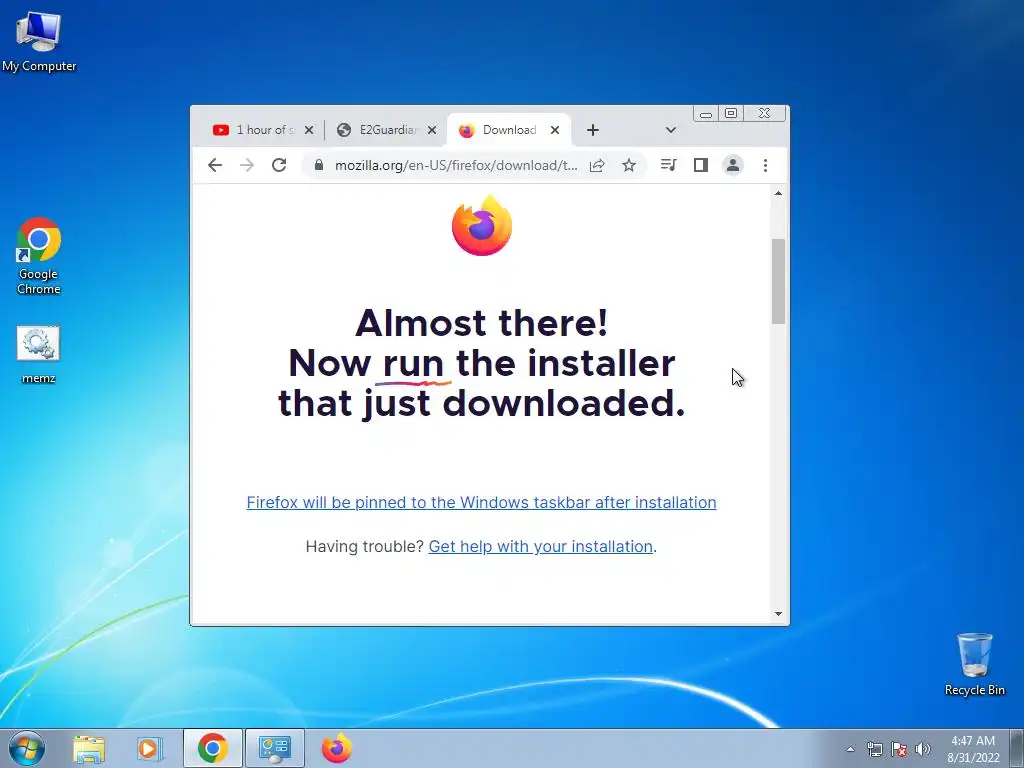This screenshot has width=1024, height=768.
Task: Click the padlock site info icon
Action: (x=319, y=165)
